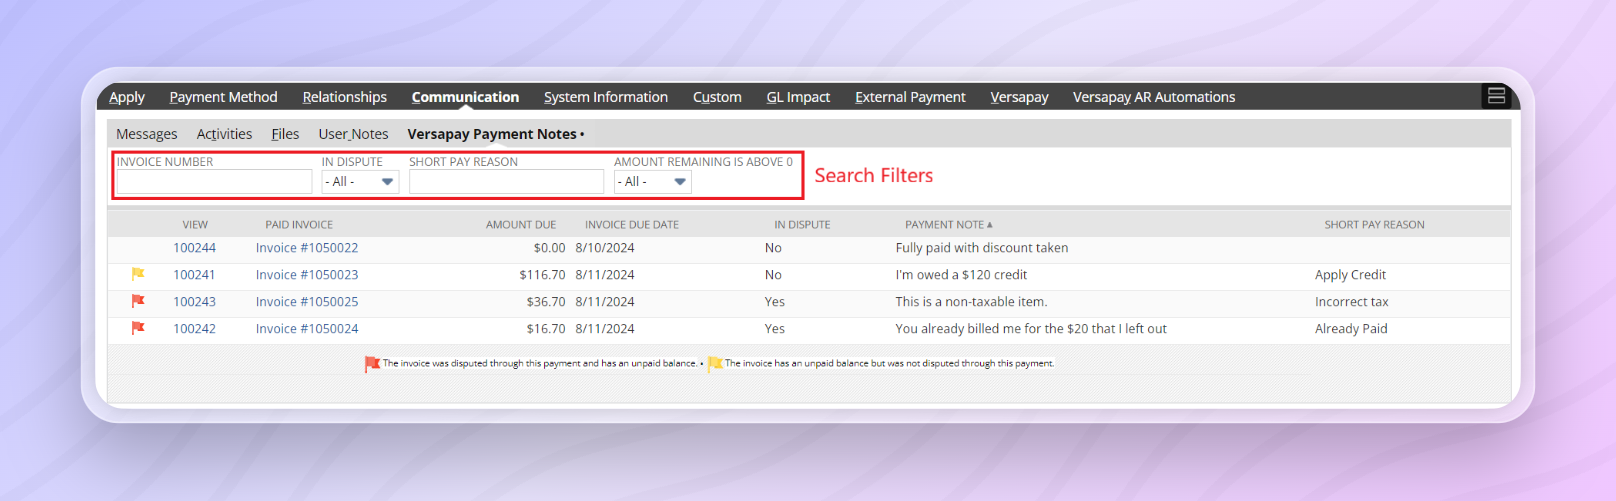Viewport: 1616px width, 501px height.
Task: Open the Files subtab
Action: click(285, 134)
